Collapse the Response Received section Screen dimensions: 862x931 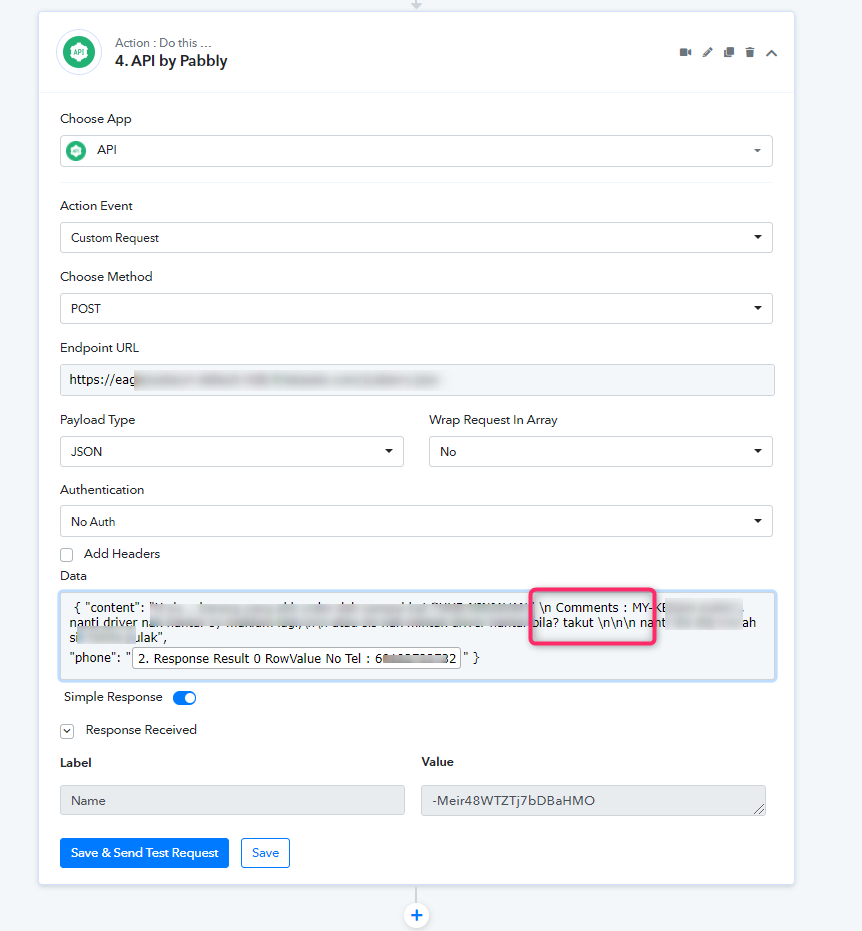[x=67, y=731]
